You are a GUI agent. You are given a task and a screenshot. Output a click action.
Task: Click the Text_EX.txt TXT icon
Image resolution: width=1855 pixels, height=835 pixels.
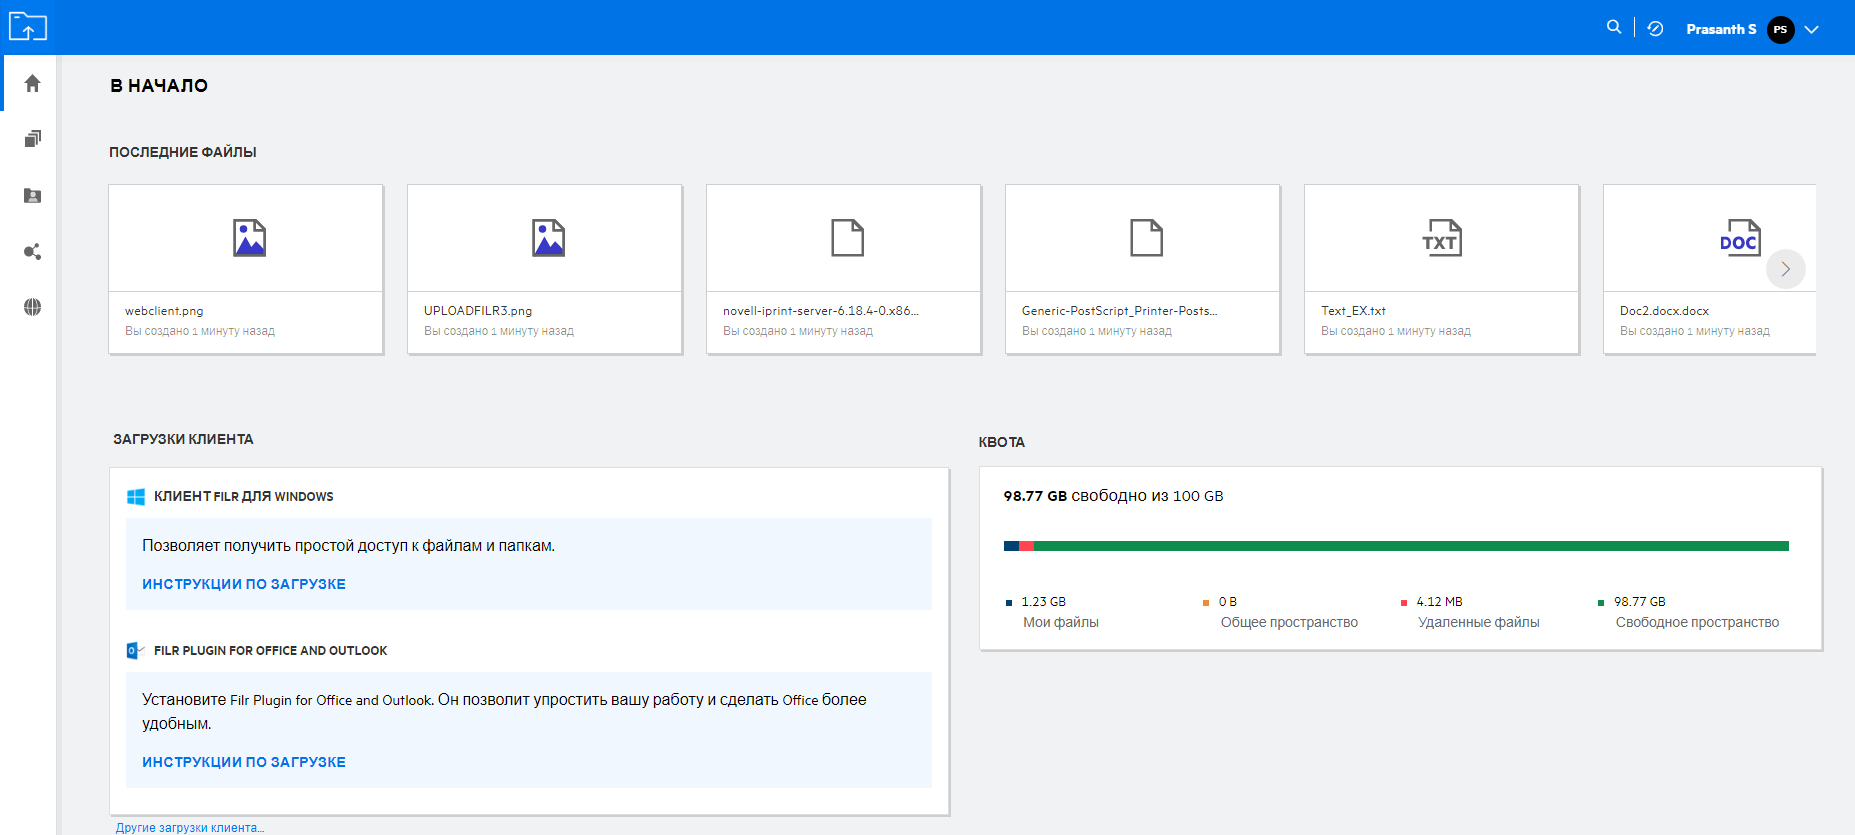[x=1442, y=238]
